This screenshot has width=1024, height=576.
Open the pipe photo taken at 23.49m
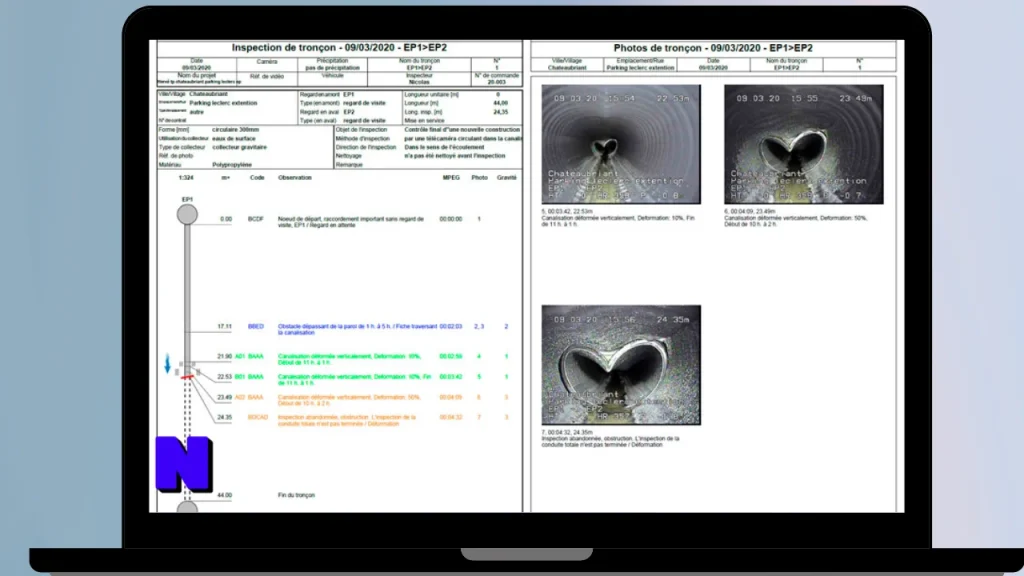click(803, 144)
